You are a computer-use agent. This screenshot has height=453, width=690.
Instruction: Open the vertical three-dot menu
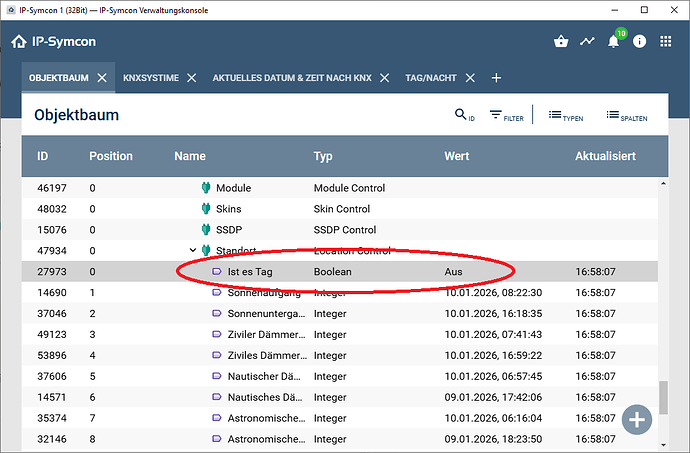click(665, 42)
